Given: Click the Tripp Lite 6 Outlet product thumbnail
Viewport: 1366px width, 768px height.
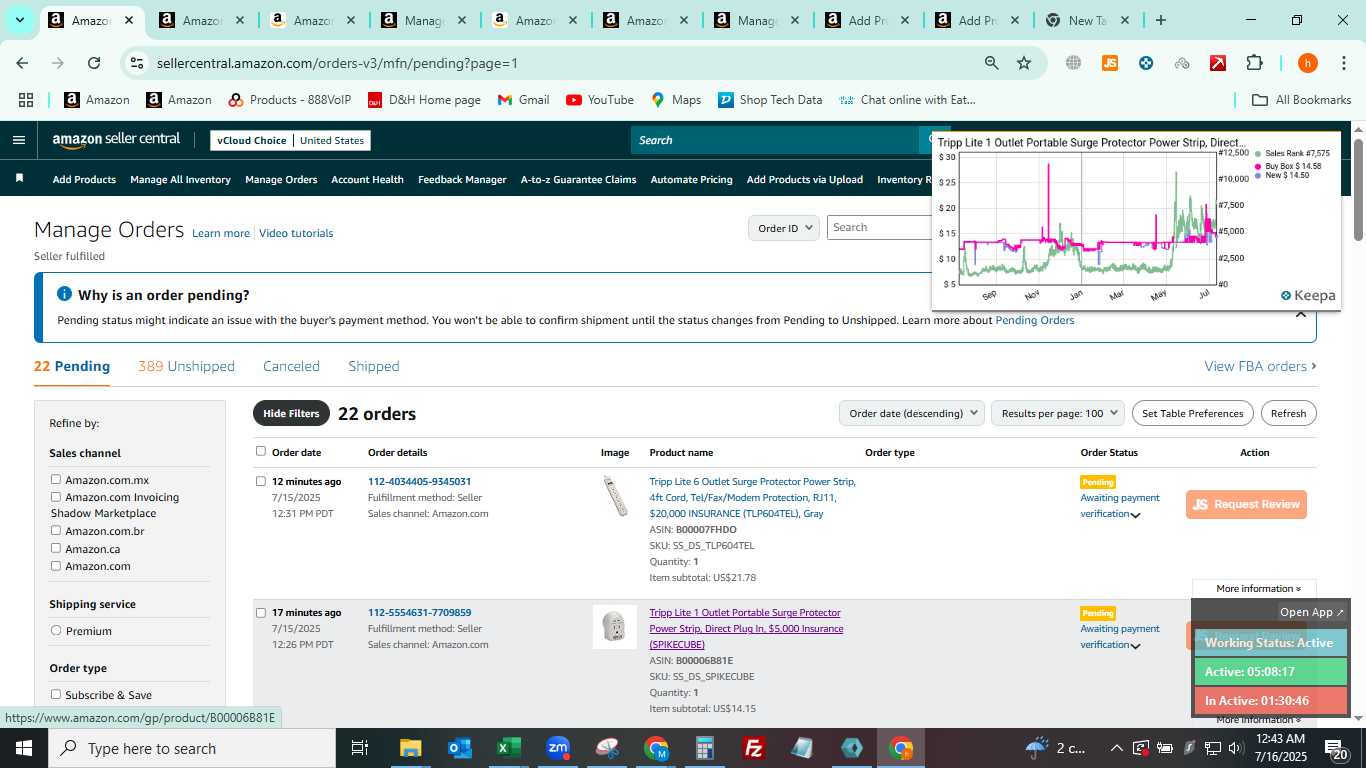Looking at the screenshot, I should pos(615,497).
